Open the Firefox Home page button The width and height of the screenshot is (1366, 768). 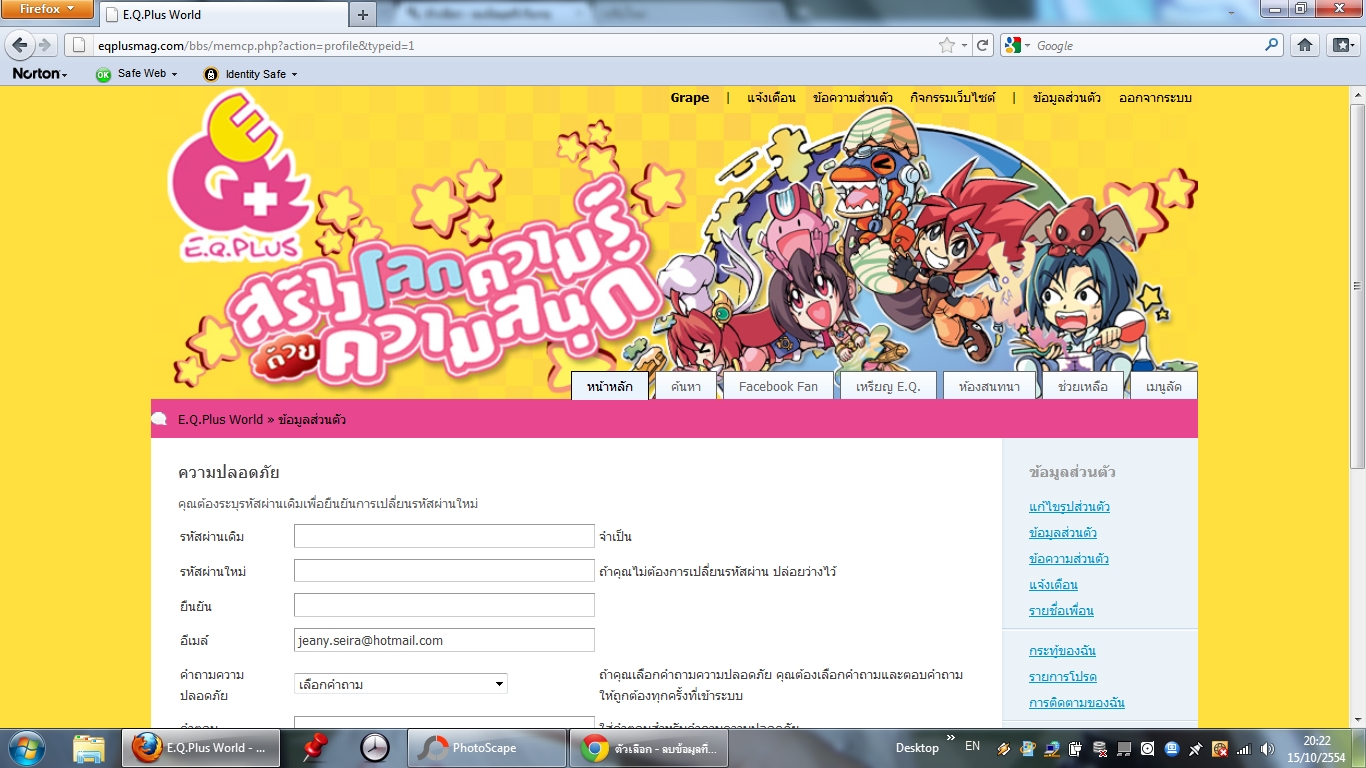click(1304, 45)
